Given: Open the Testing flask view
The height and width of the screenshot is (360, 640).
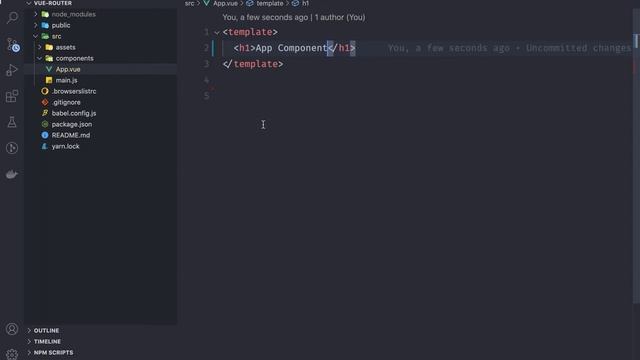Looking at the screenshot, I should click(x=12, y=122).
